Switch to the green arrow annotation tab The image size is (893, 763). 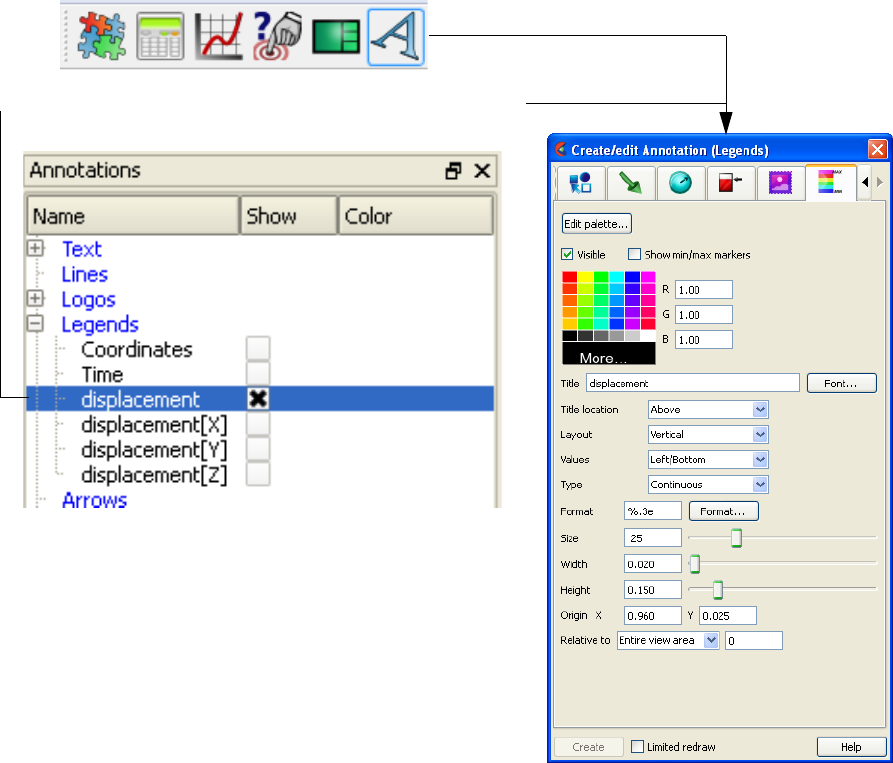click(630, 183)
